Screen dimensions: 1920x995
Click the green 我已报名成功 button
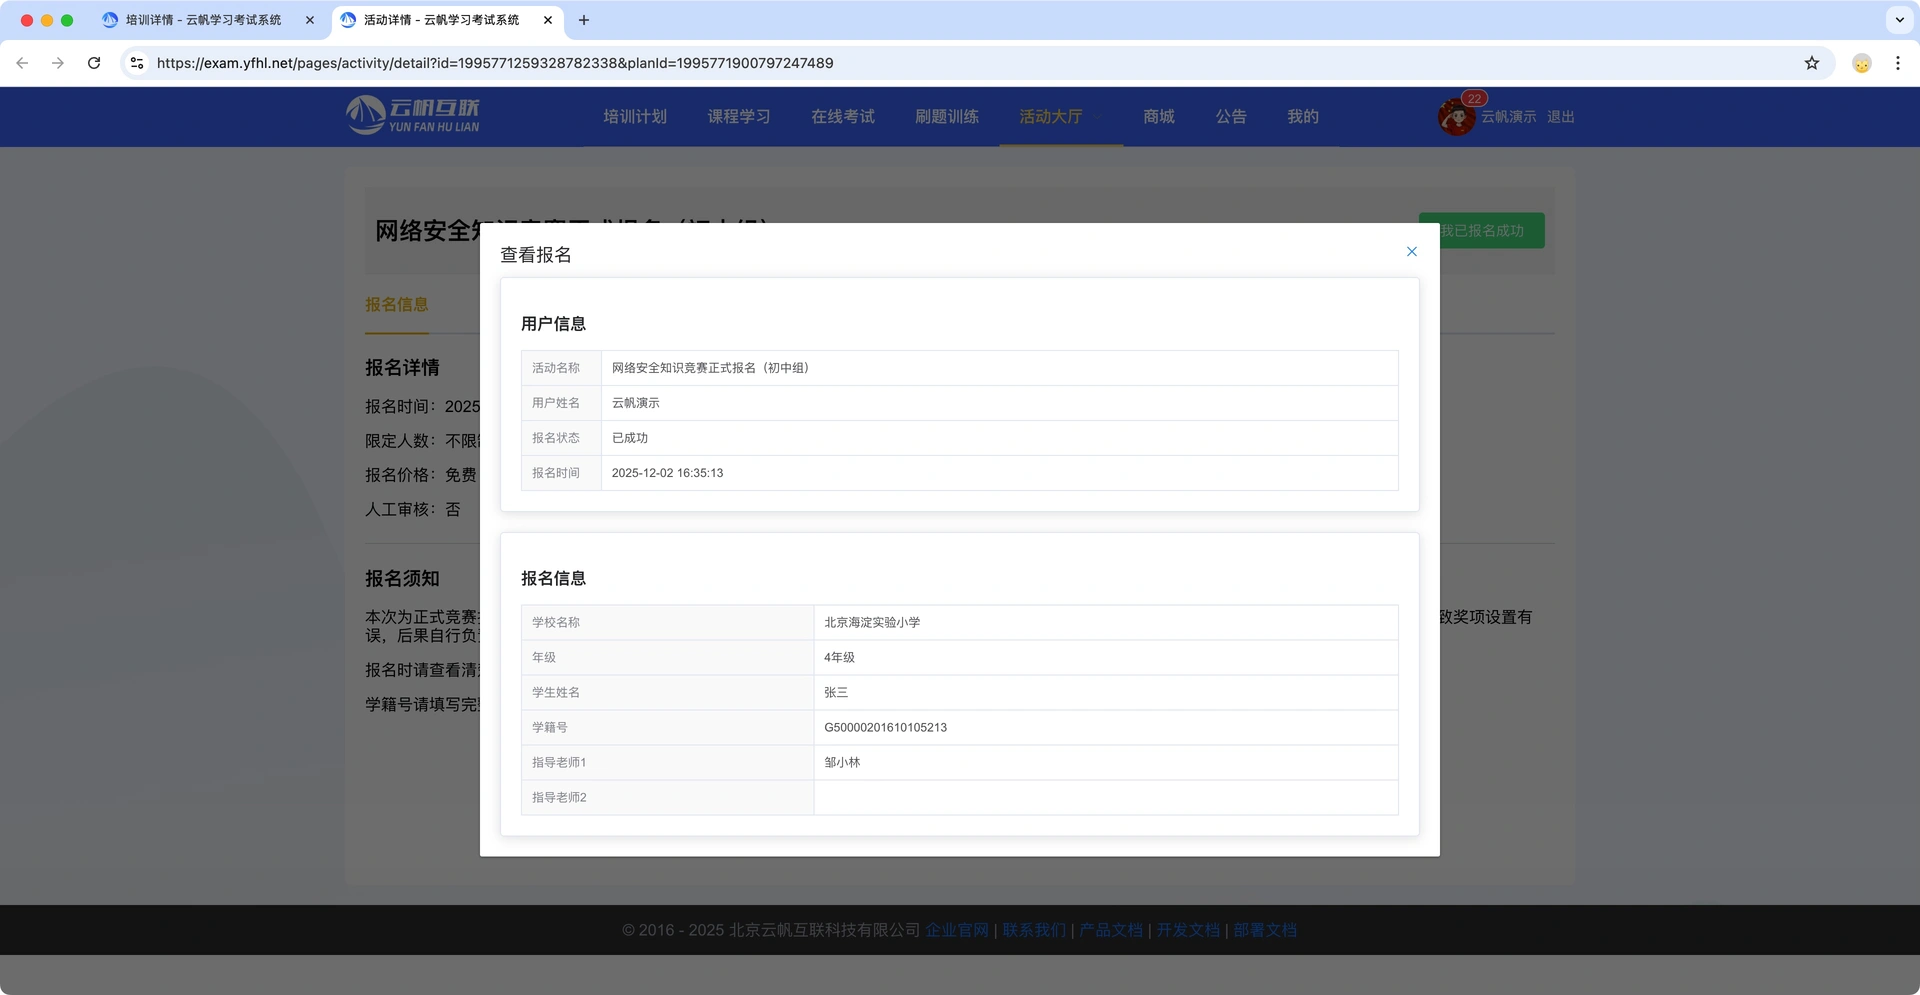pos(1481,231)
